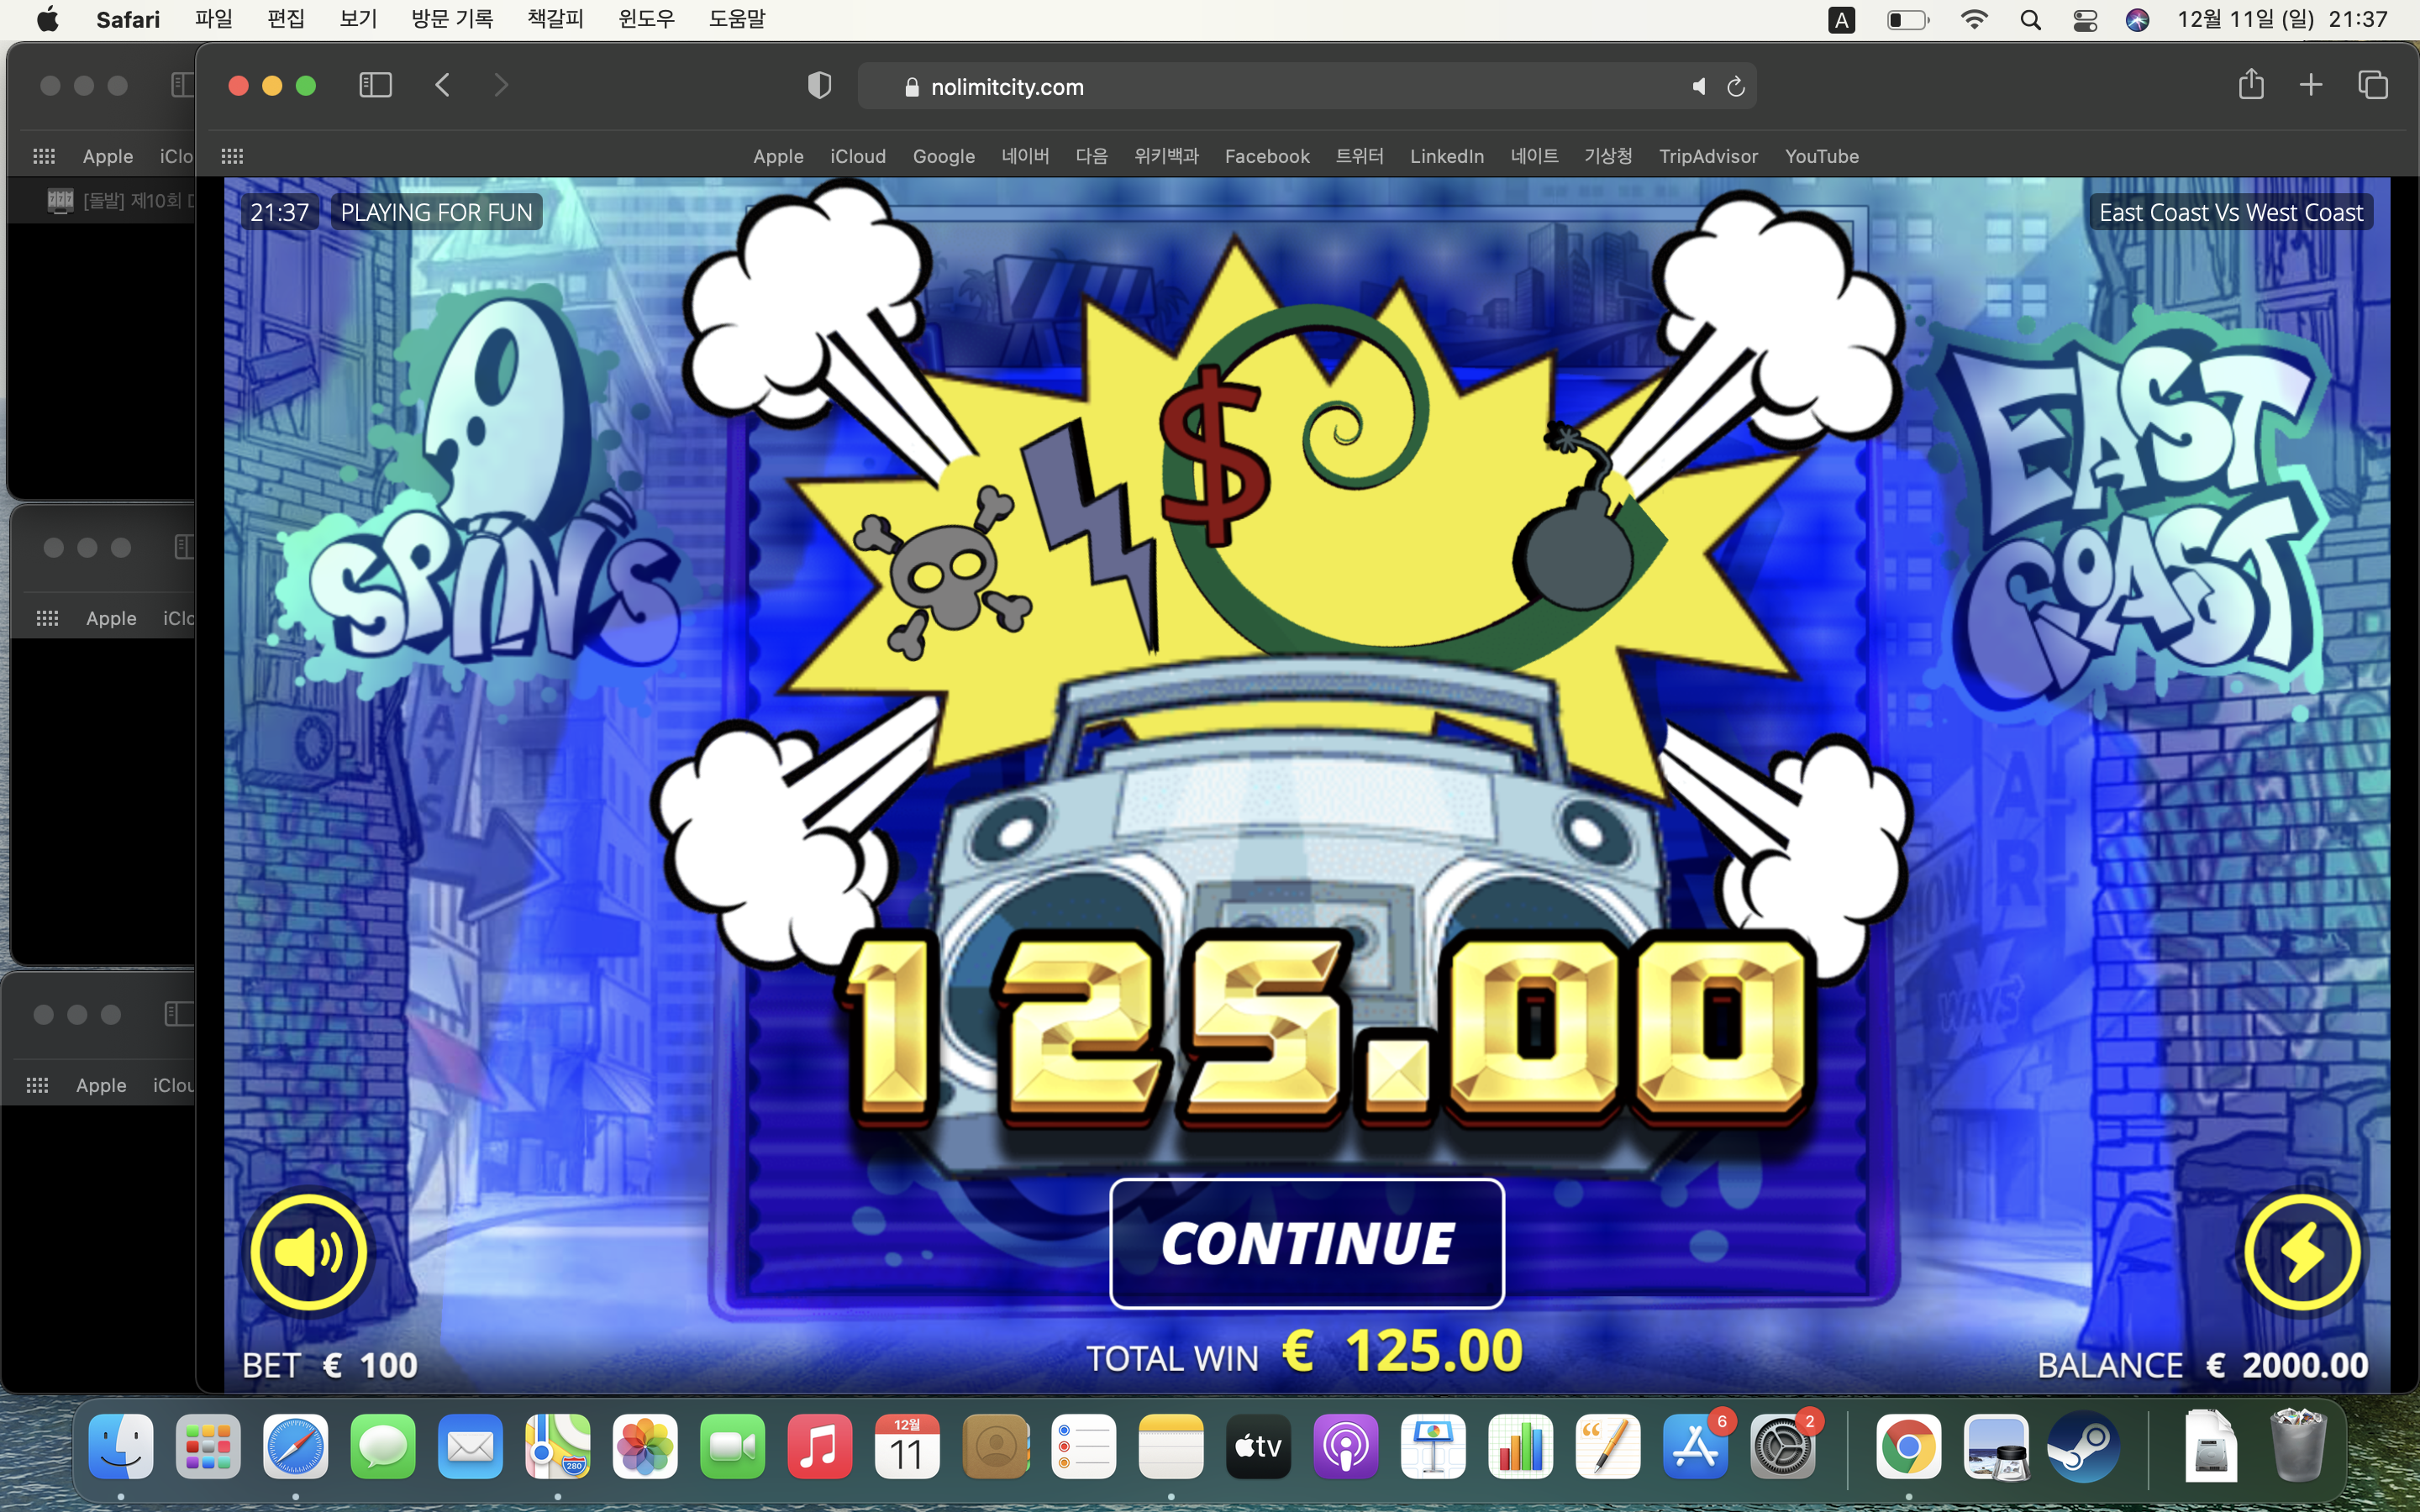Mute the game sound speaker button
Viewport: 2420px width, 1512px height.
point(308,1252)
